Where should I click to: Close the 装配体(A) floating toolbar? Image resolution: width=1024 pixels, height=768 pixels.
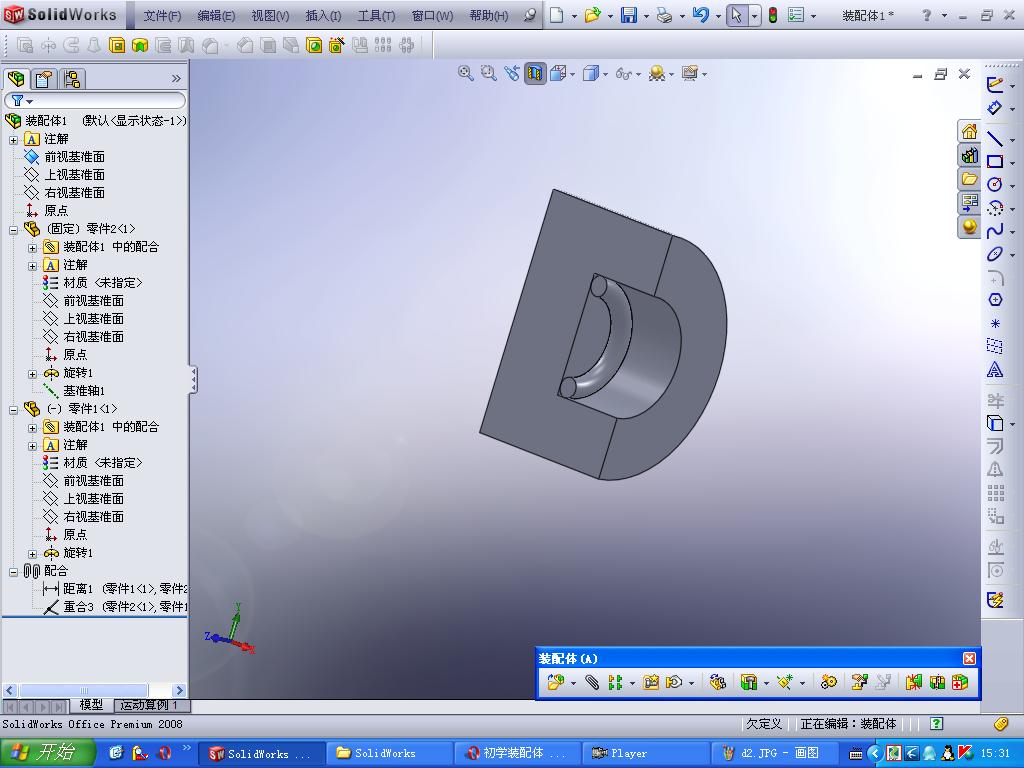(969, 658)
